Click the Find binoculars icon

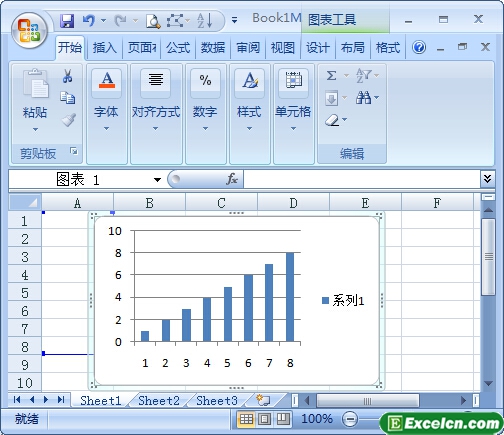click(x=363, y=98)
